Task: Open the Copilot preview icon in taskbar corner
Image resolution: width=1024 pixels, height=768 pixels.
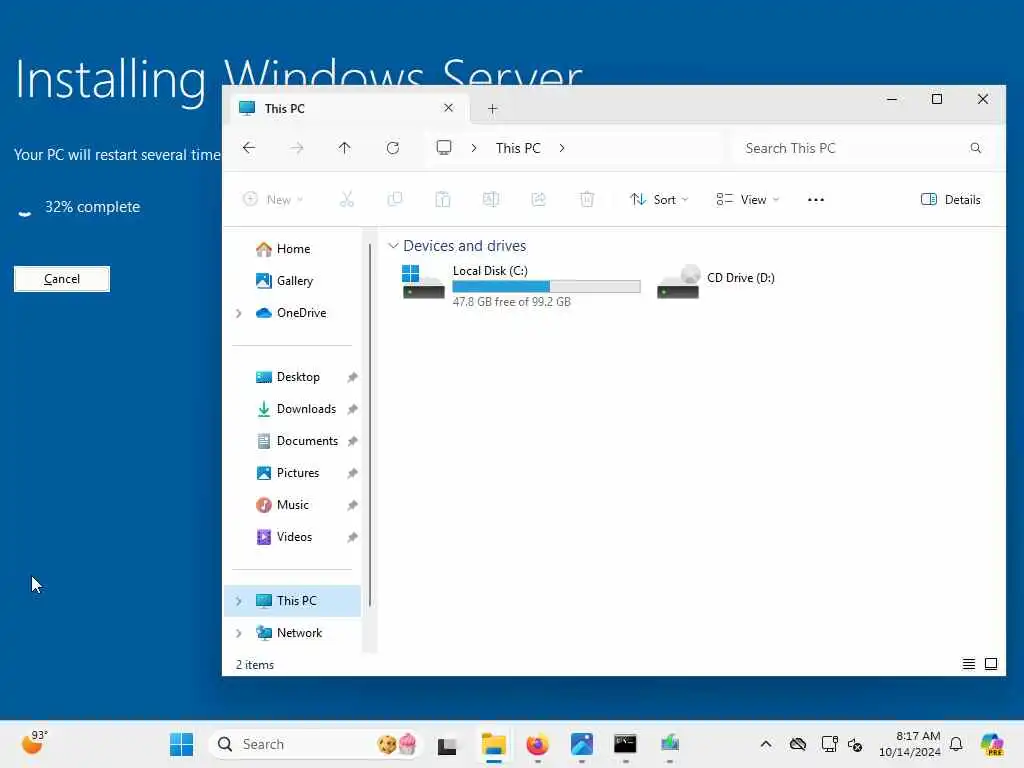Action: pos(992,744)
